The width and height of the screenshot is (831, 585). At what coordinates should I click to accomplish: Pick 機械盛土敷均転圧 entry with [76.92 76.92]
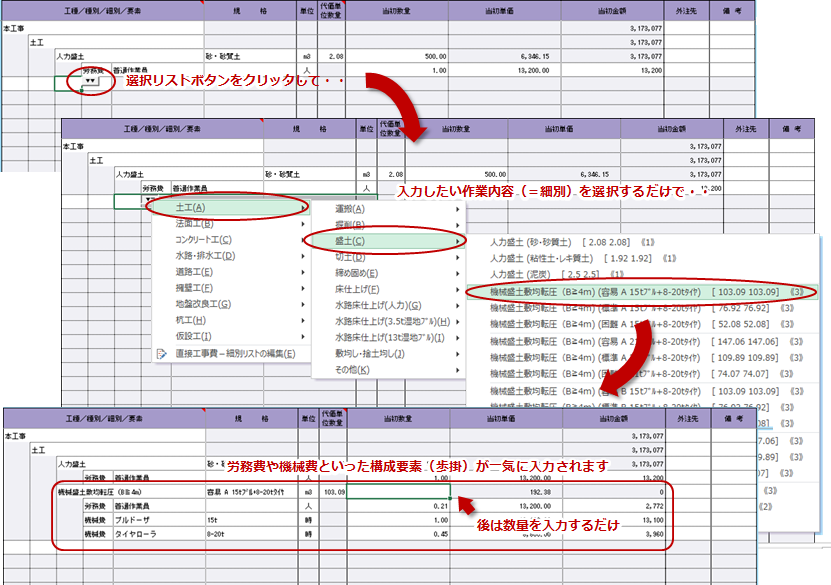click(x=642, y=308)
